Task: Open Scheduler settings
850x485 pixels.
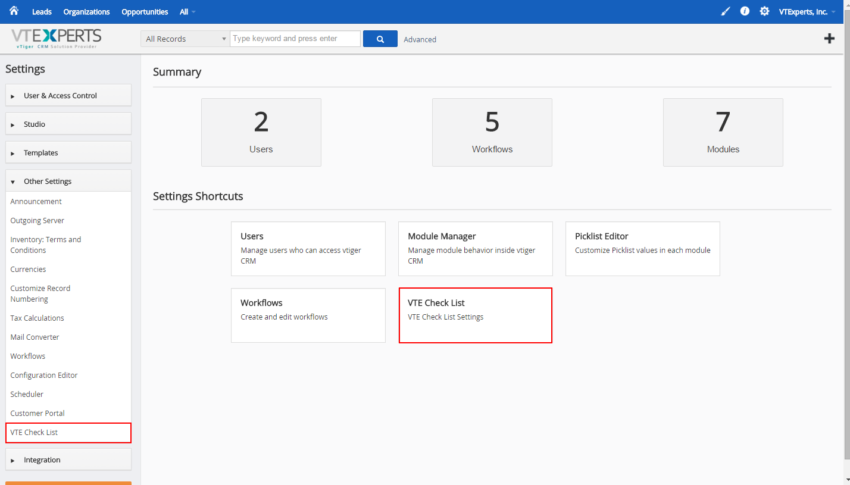Action: (27, 394)
